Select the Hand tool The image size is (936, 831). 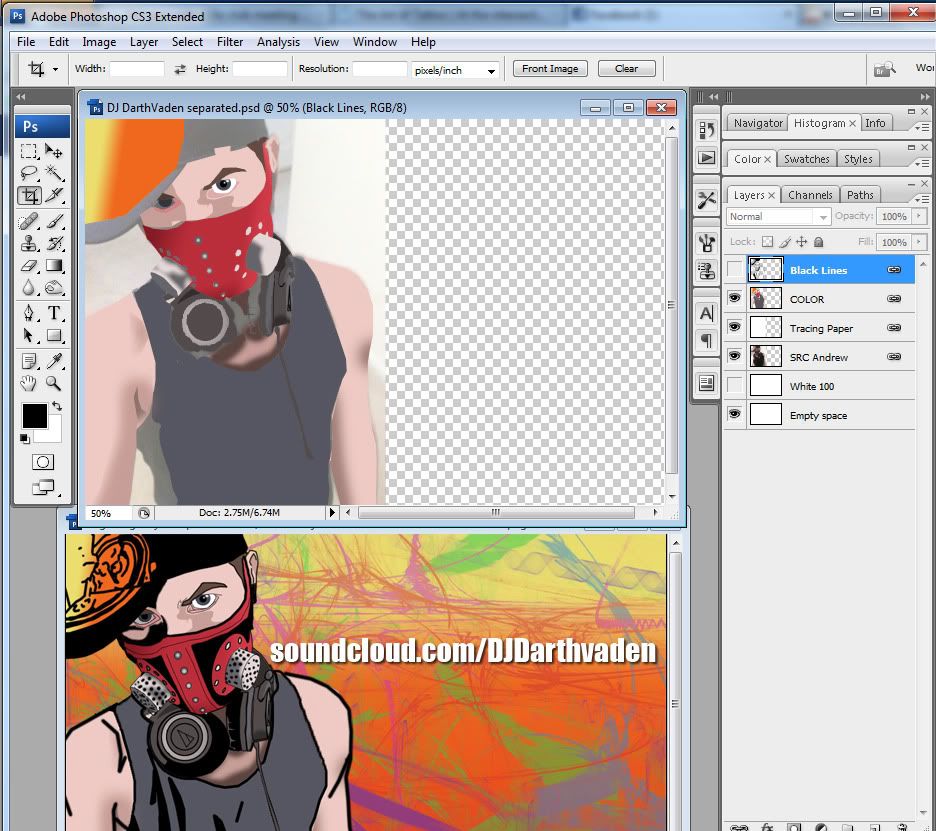29,383
